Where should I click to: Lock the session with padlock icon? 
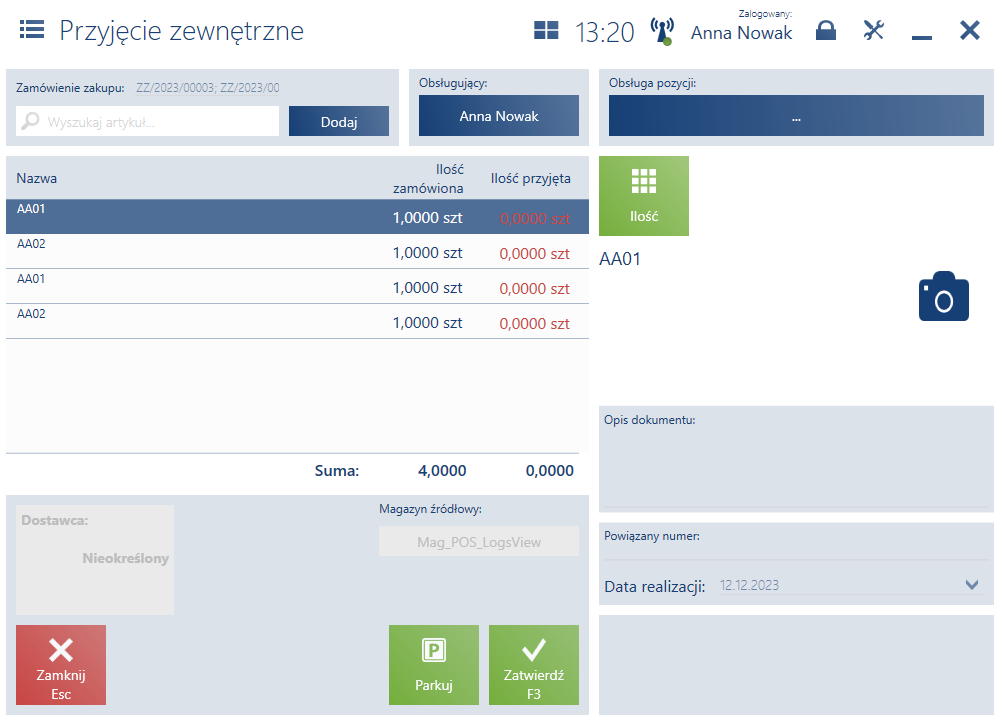point(826,30)
